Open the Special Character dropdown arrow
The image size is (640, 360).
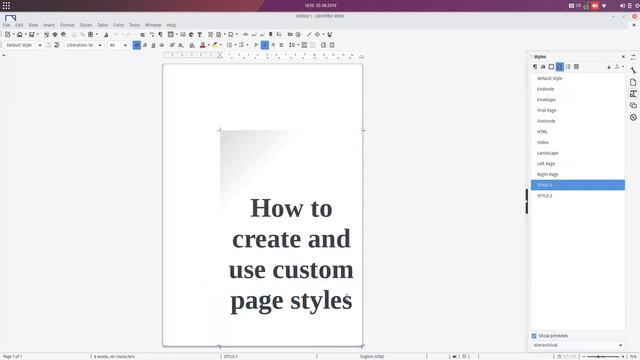237,35
